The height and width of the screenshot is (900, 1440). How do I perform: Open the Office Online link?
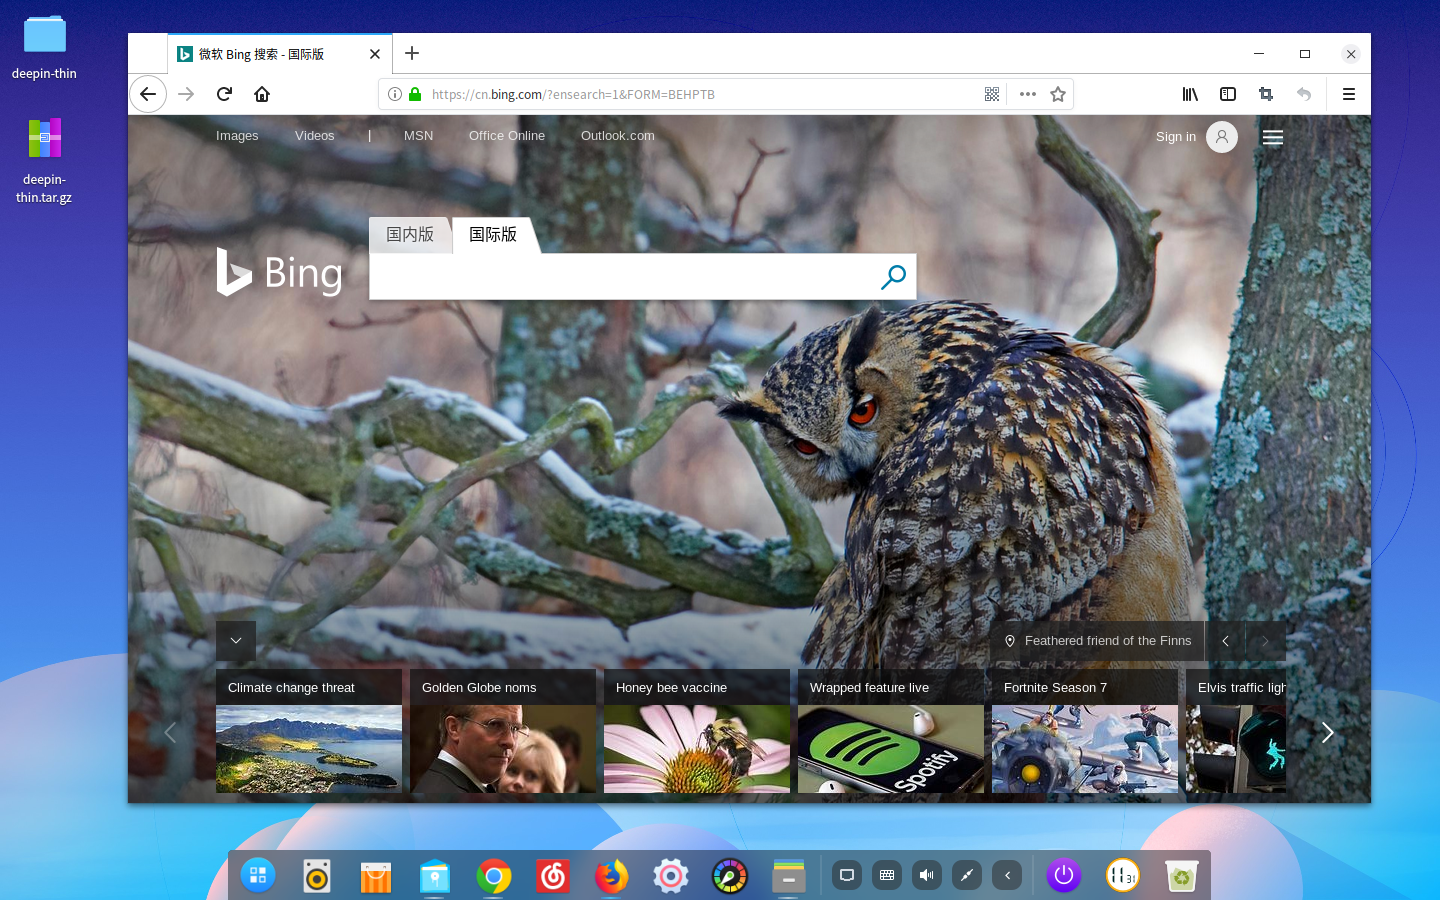click(x=507, y=136)
